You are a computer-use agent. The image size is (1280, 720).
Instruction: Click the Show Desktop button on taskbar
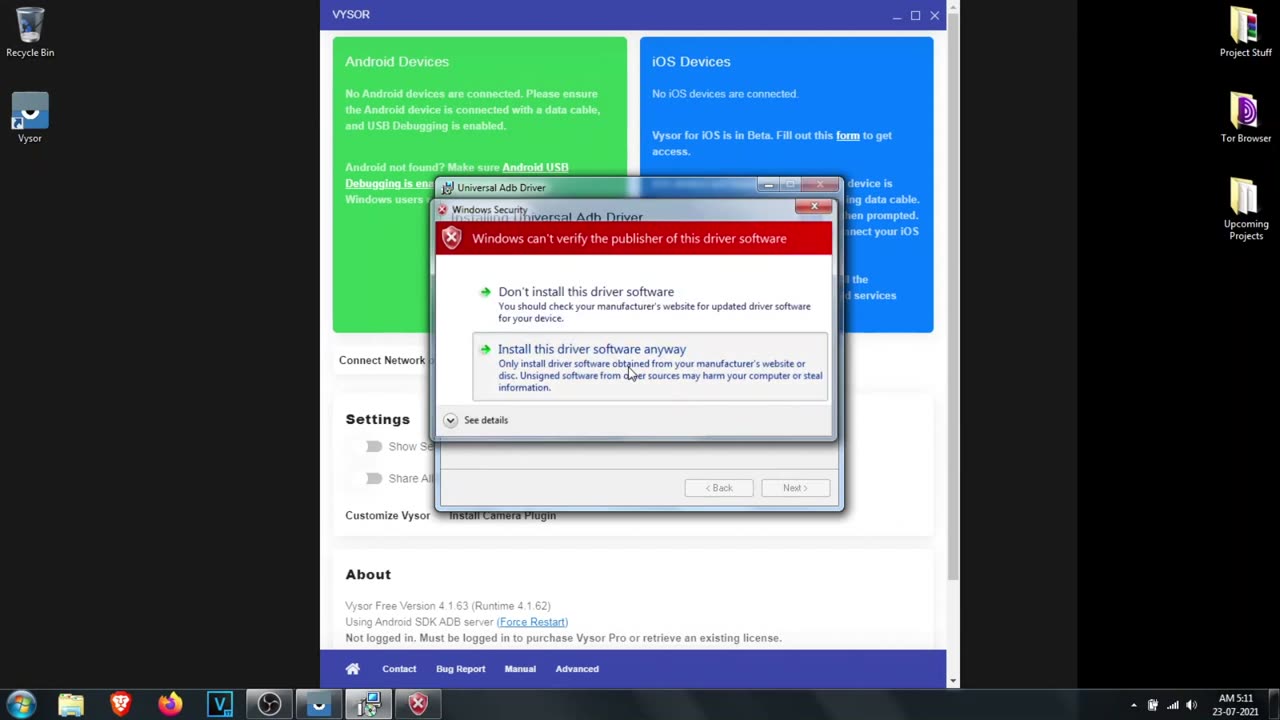[1274, 705]
